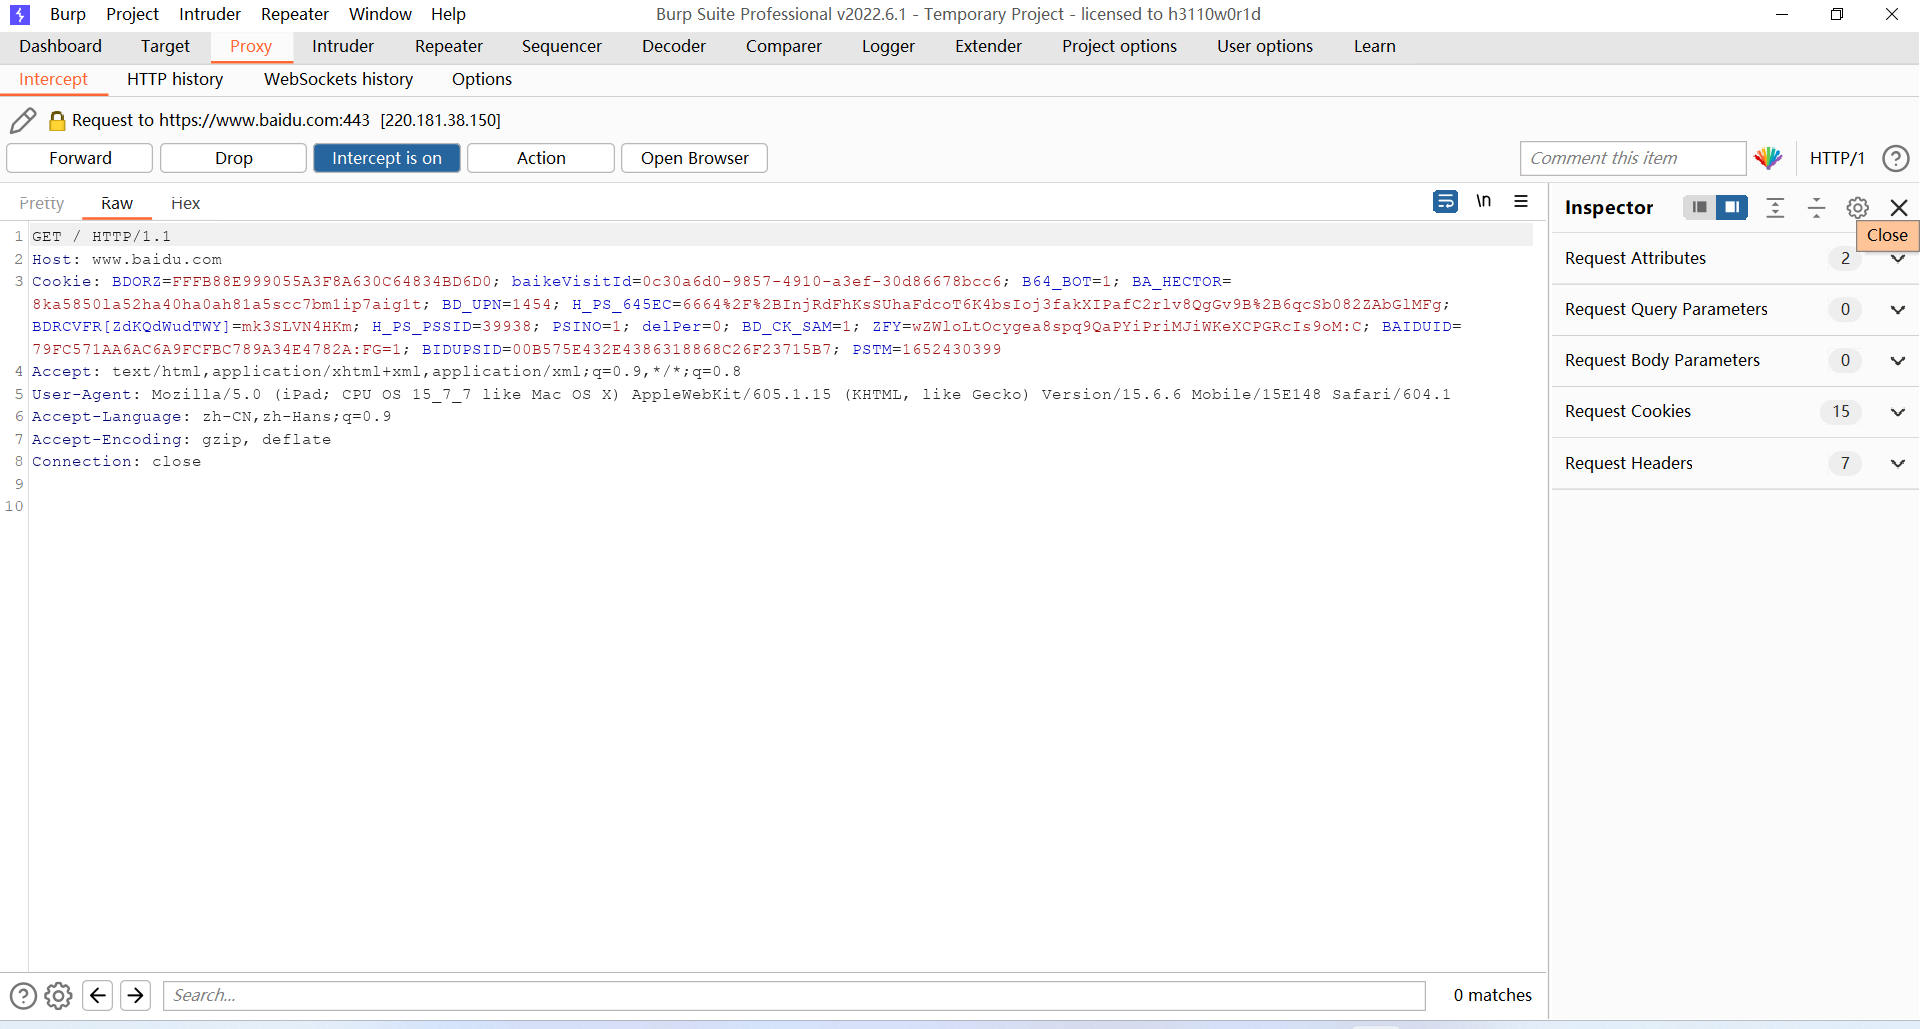The height and width of the screenshot is (1029, 1920).
Task: Expand all Inspector sections
Action: pyautogui.click(x=1775, y=207)
